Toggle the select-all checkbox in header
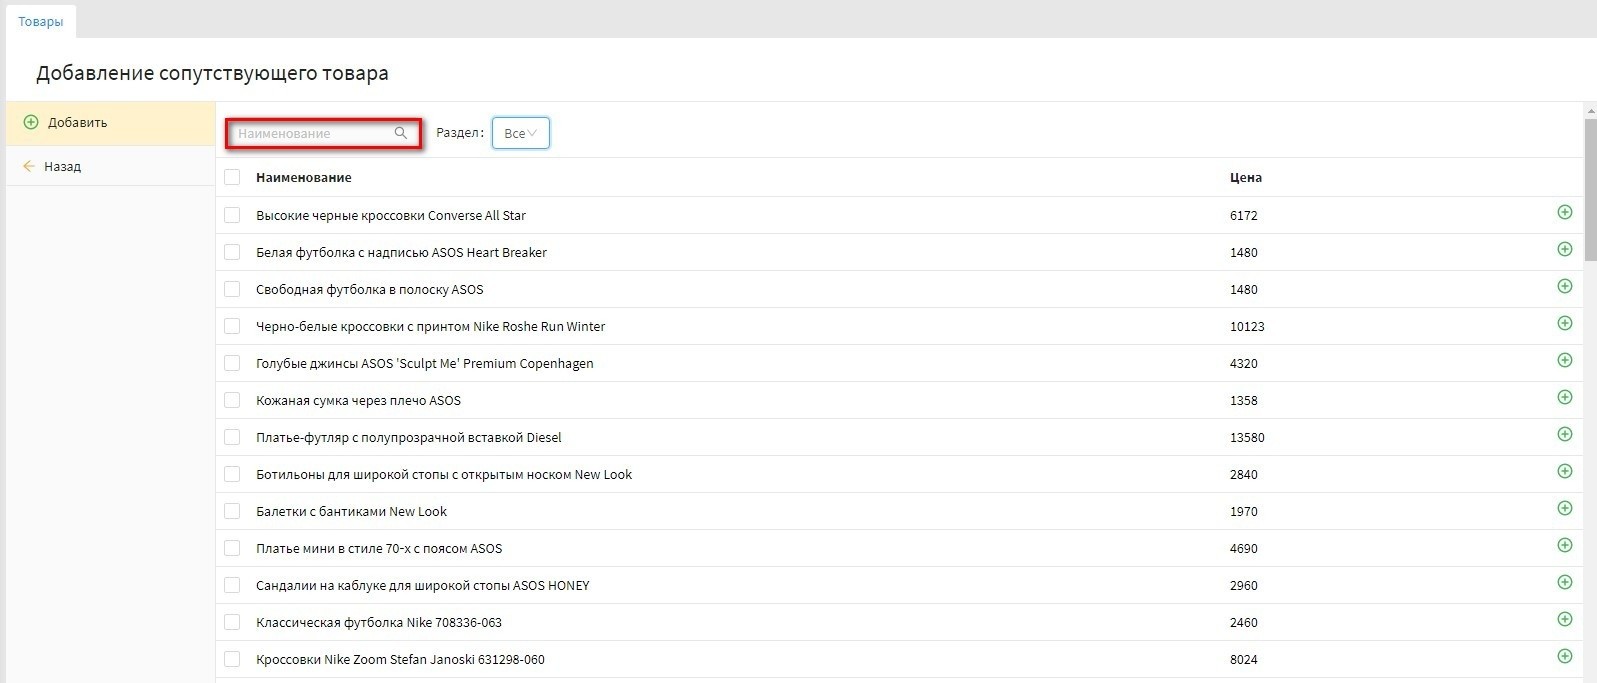Viewport: 1597px width, 683px height. click(232, 177)
